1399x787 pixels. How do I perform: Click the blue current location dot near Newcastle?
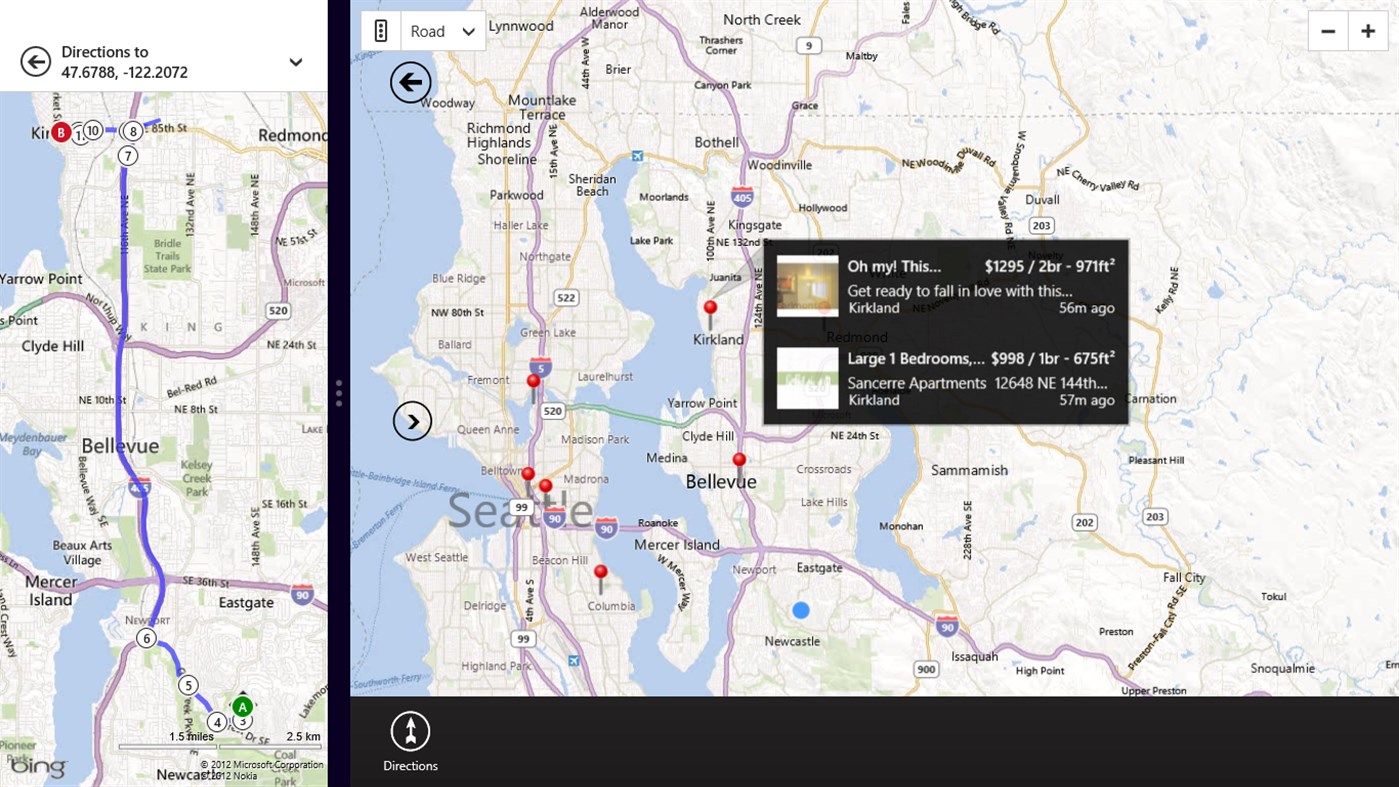tap(799, 609)
